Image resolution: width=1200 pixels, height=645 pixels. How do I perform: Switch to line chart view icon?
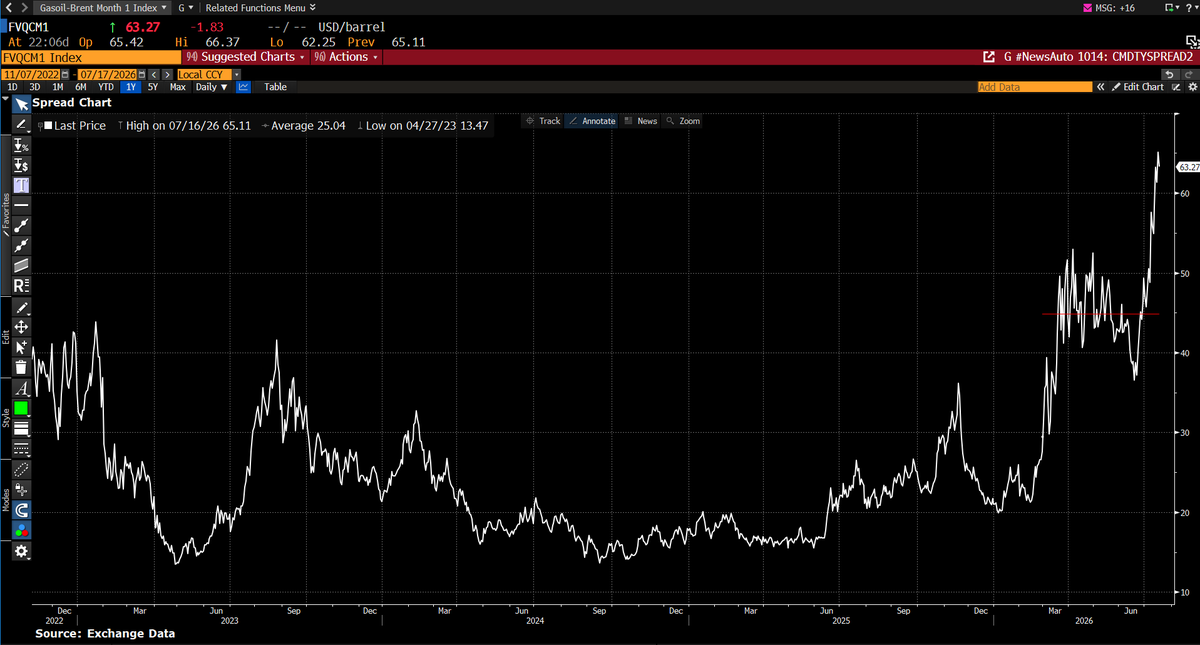pos(243,87)
